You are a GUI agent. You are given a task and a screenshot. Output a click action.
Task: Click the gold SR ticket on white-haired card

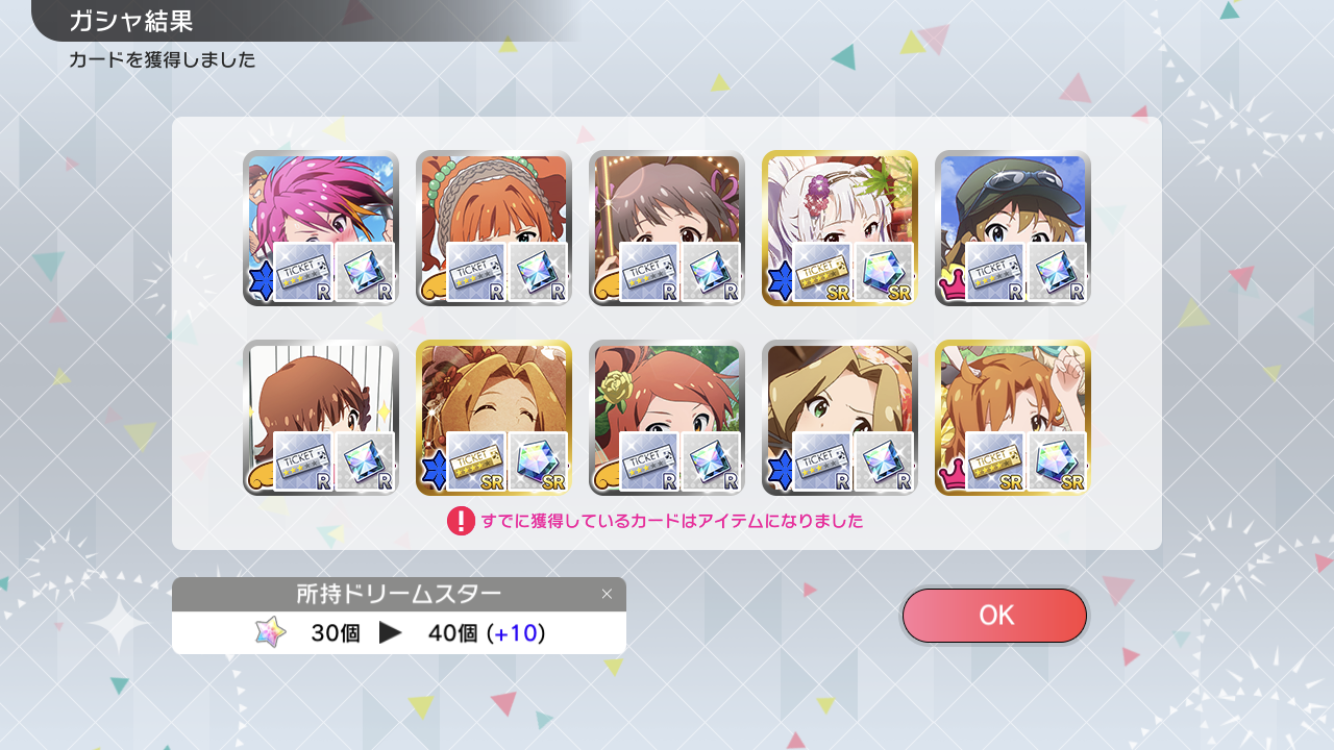pos(822,272)
